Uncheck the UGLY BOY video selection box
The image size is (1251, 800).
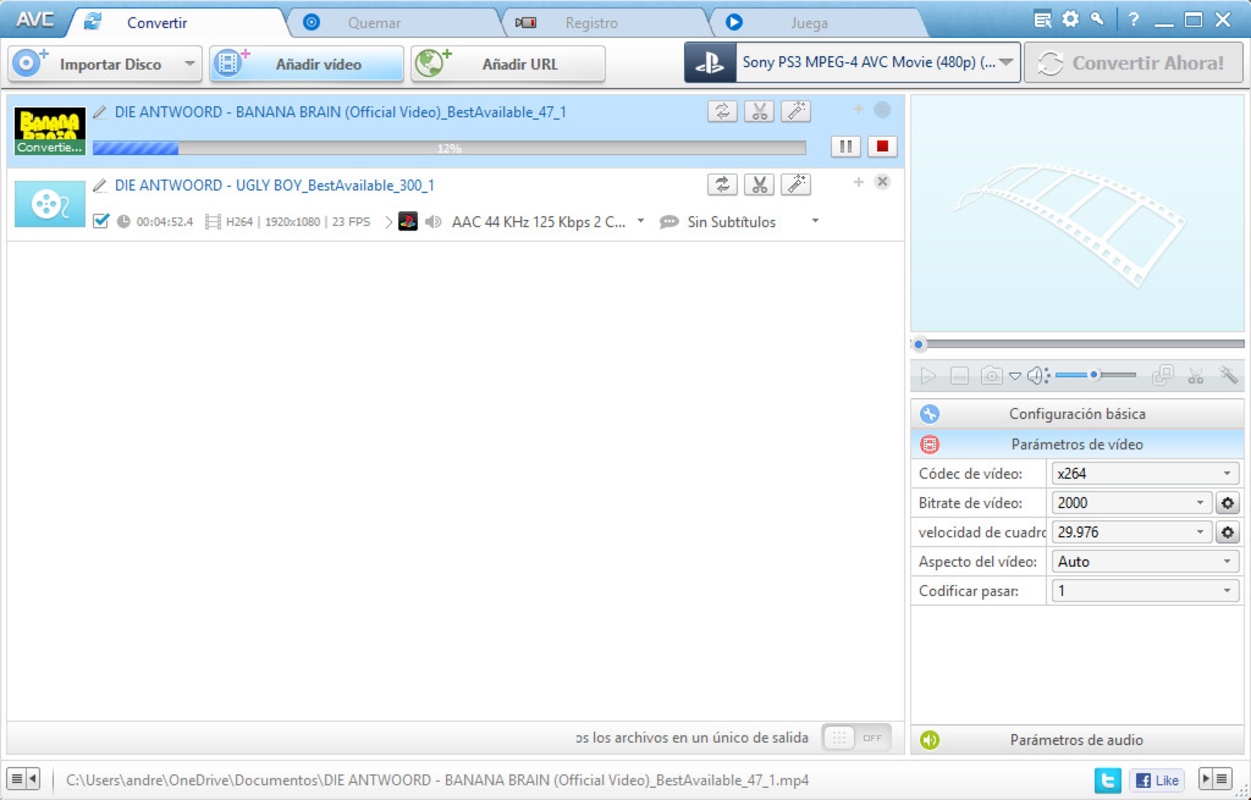101,222
